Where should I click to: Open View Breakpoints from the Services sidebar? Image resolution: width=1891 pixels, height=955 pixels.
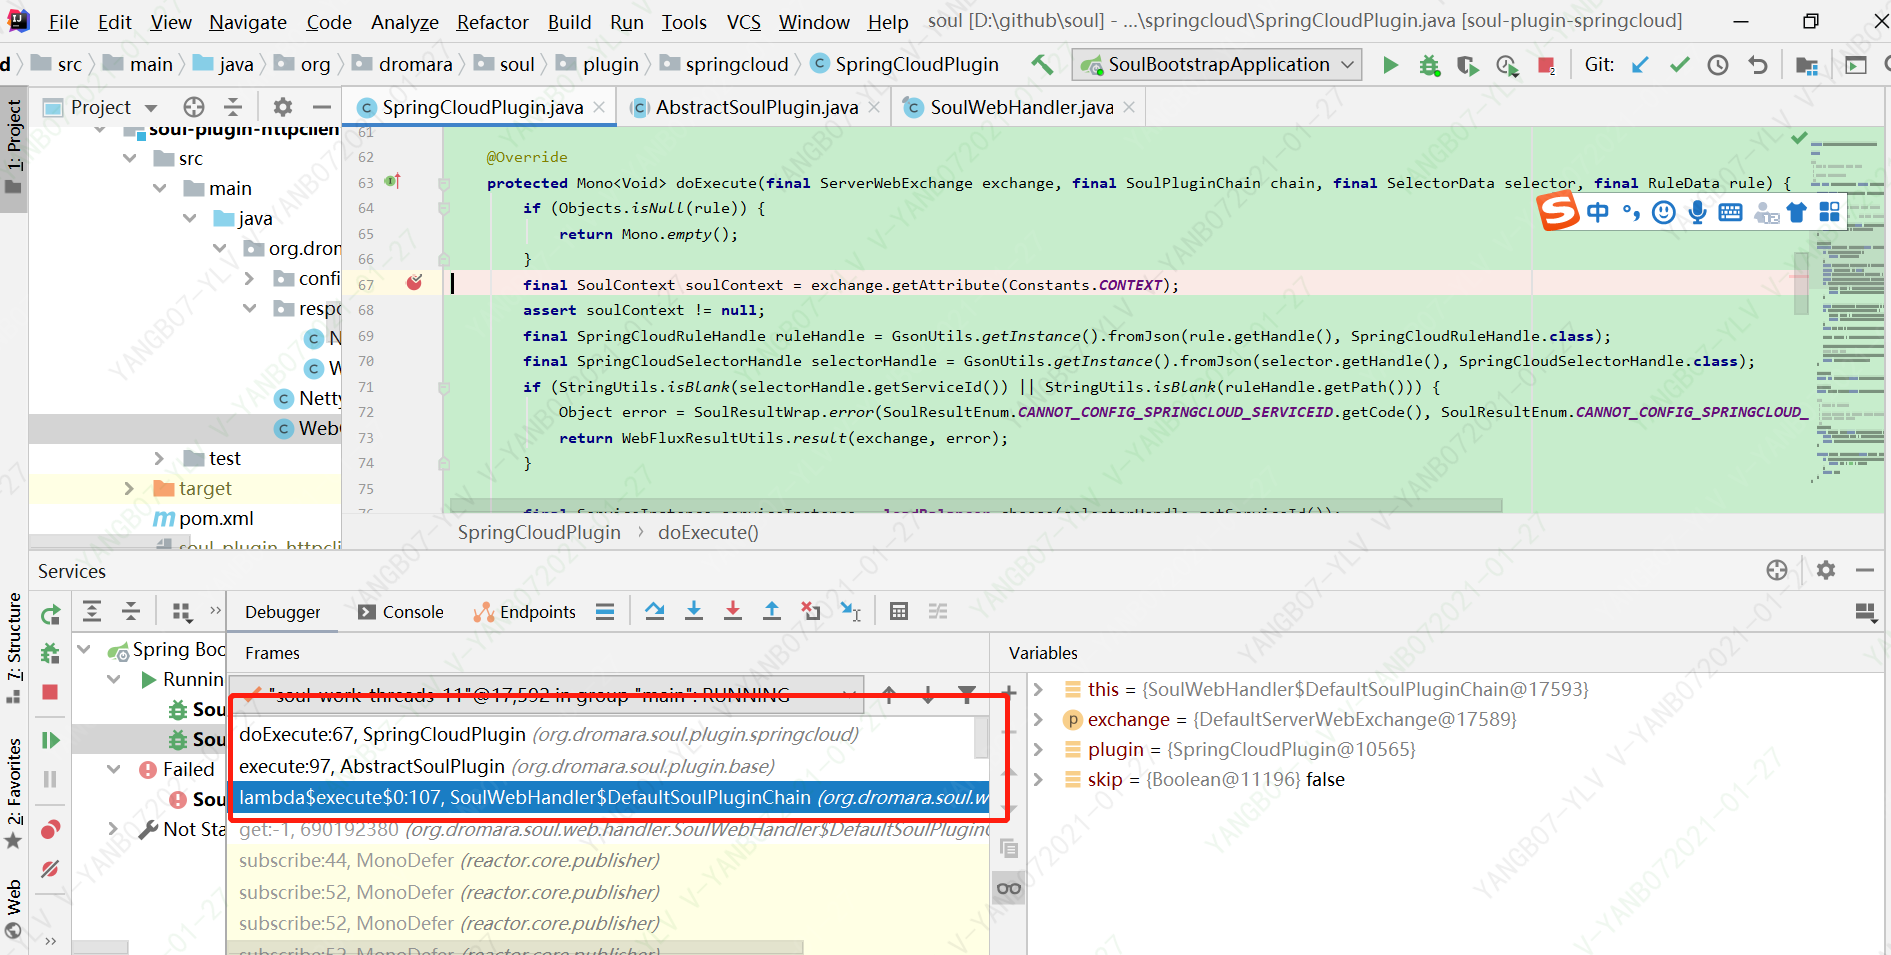point(50,829)
